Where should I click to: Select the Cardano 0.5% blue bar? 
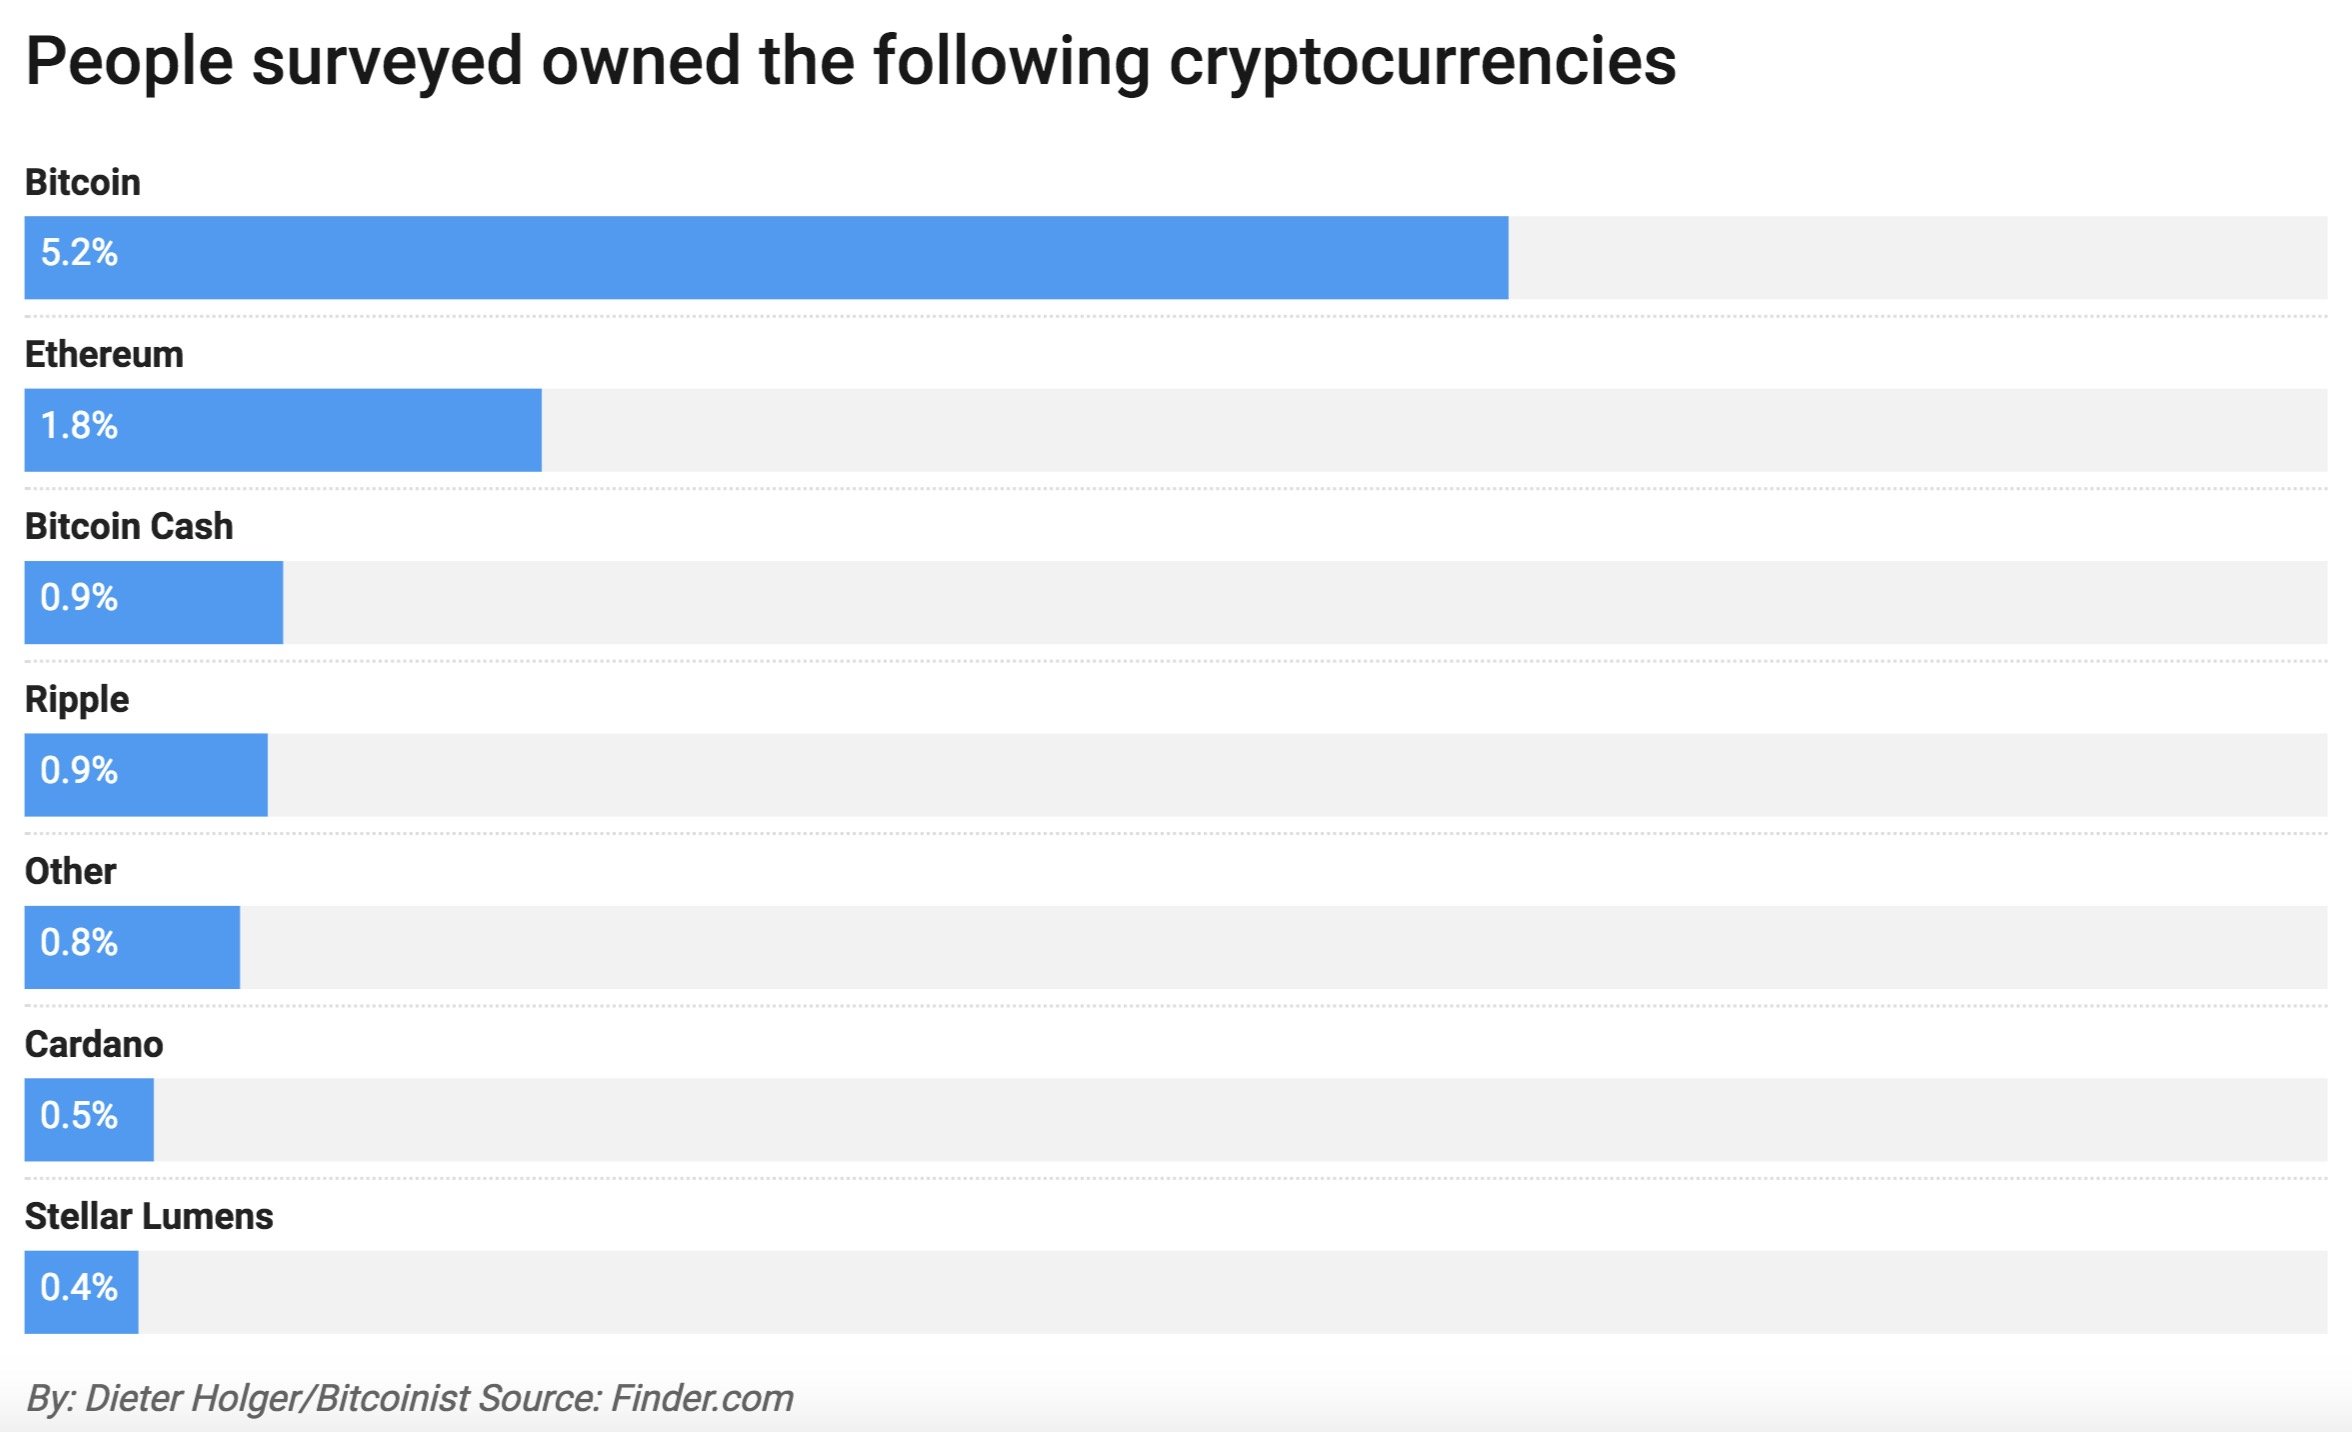[89, 1120]
